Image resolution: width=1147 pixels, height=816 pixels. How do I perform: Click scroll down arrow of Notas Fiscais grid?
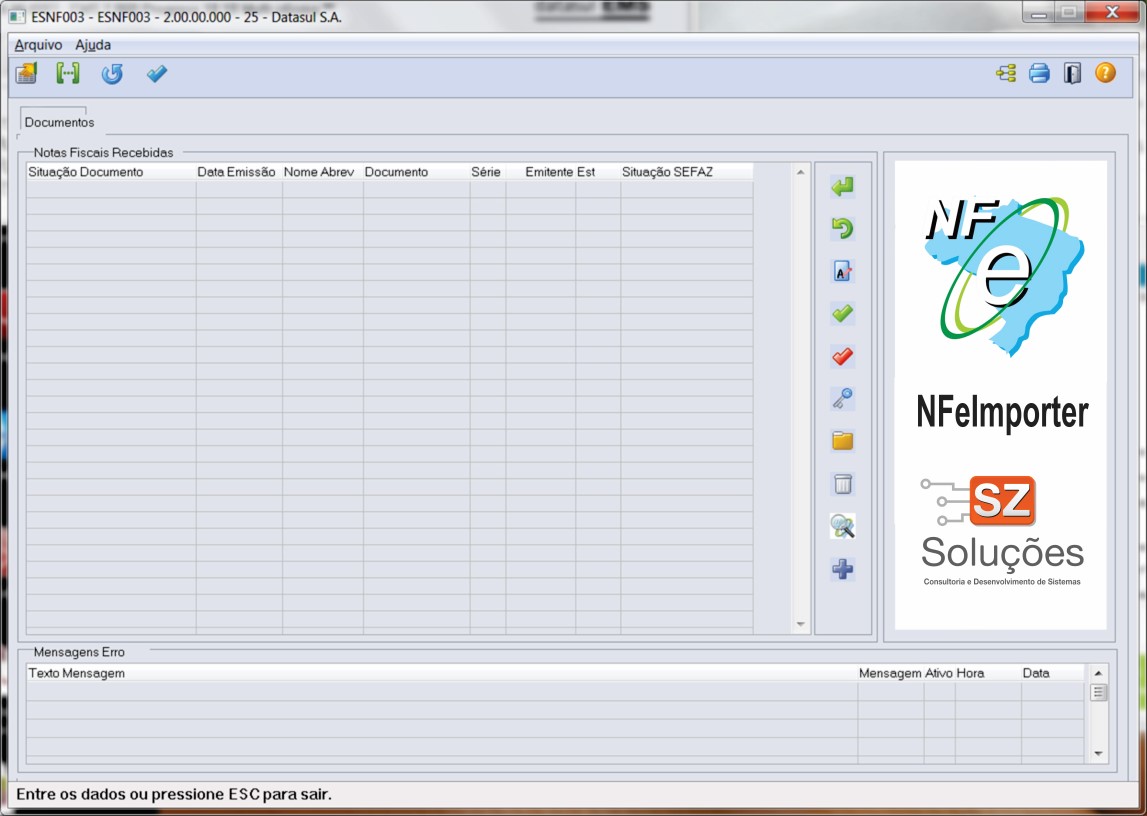coord(800,624)
